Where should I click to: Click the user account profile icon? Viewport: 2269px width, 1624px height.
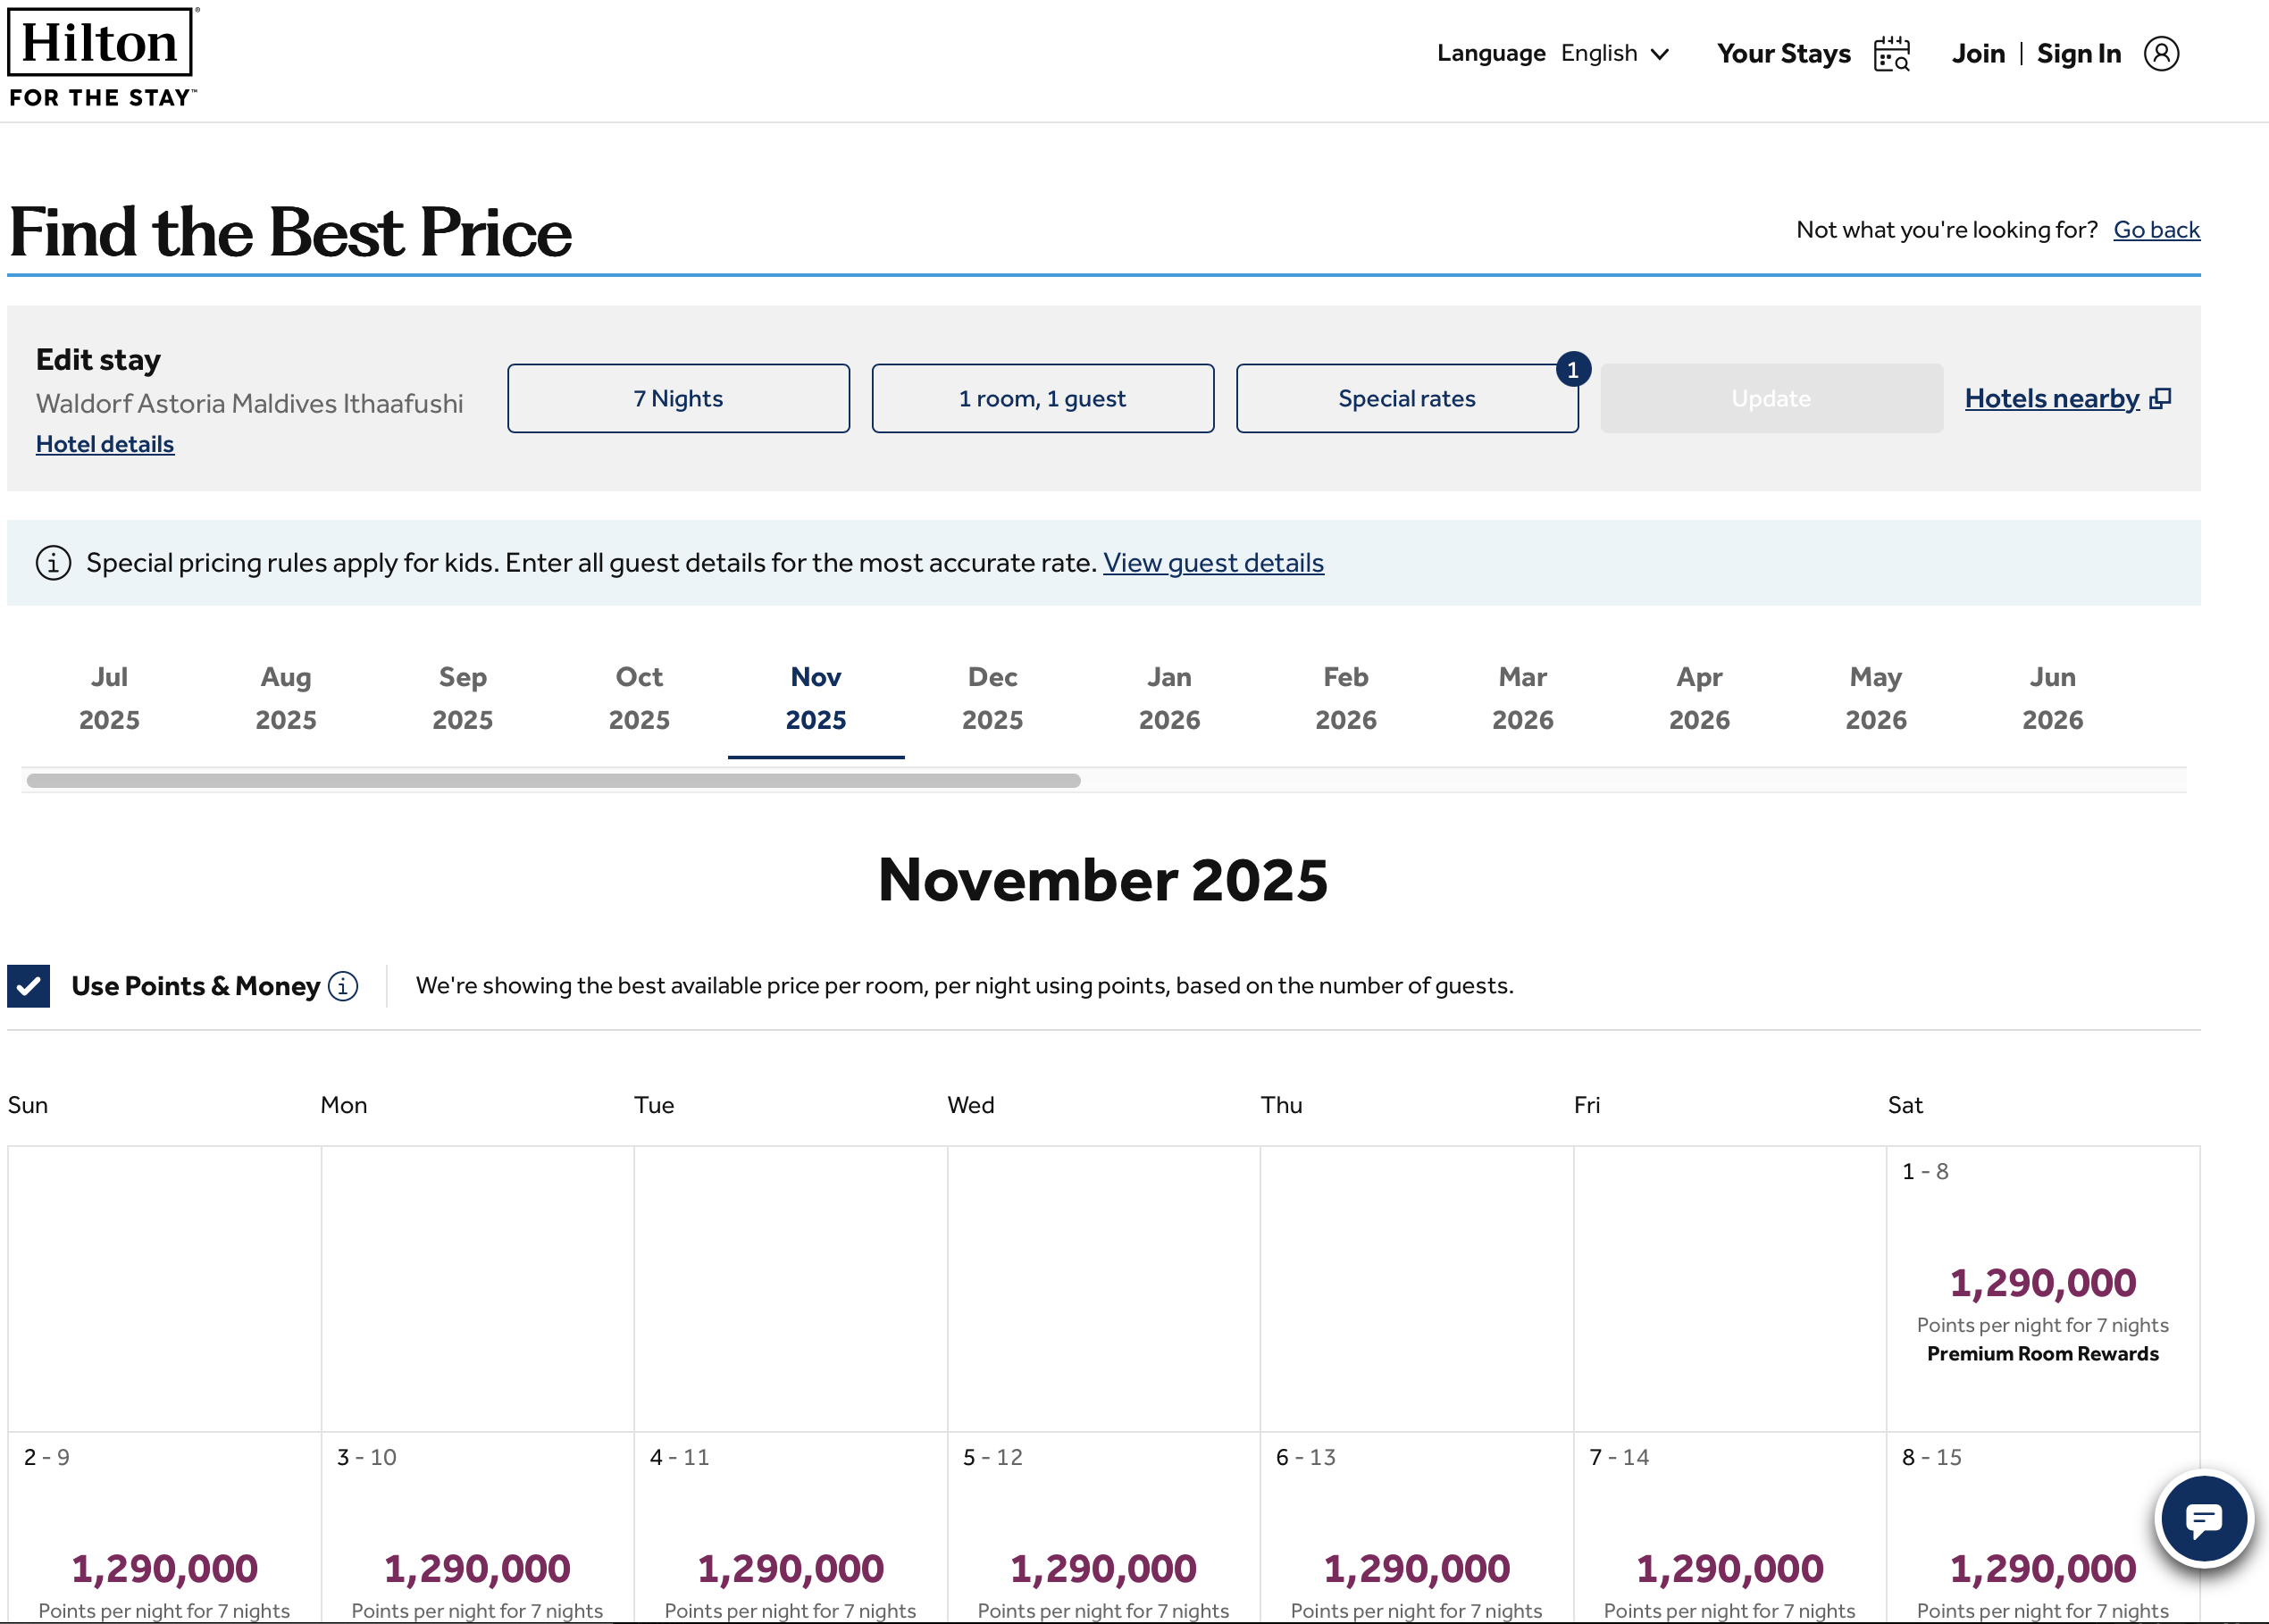coord(2161,54)
